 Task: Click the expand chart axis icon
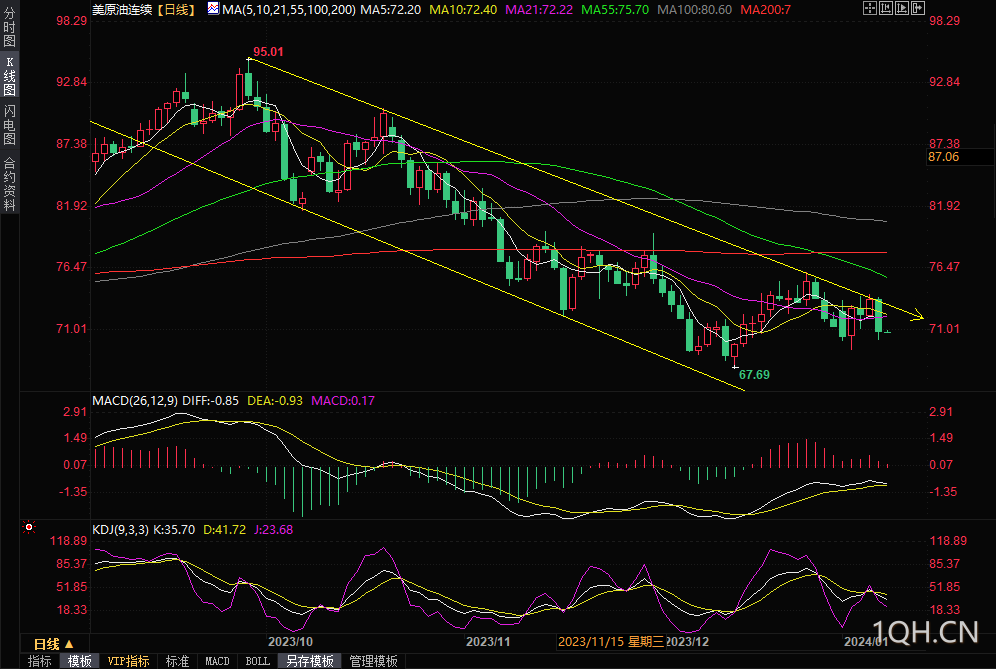(x=902, y=8)
